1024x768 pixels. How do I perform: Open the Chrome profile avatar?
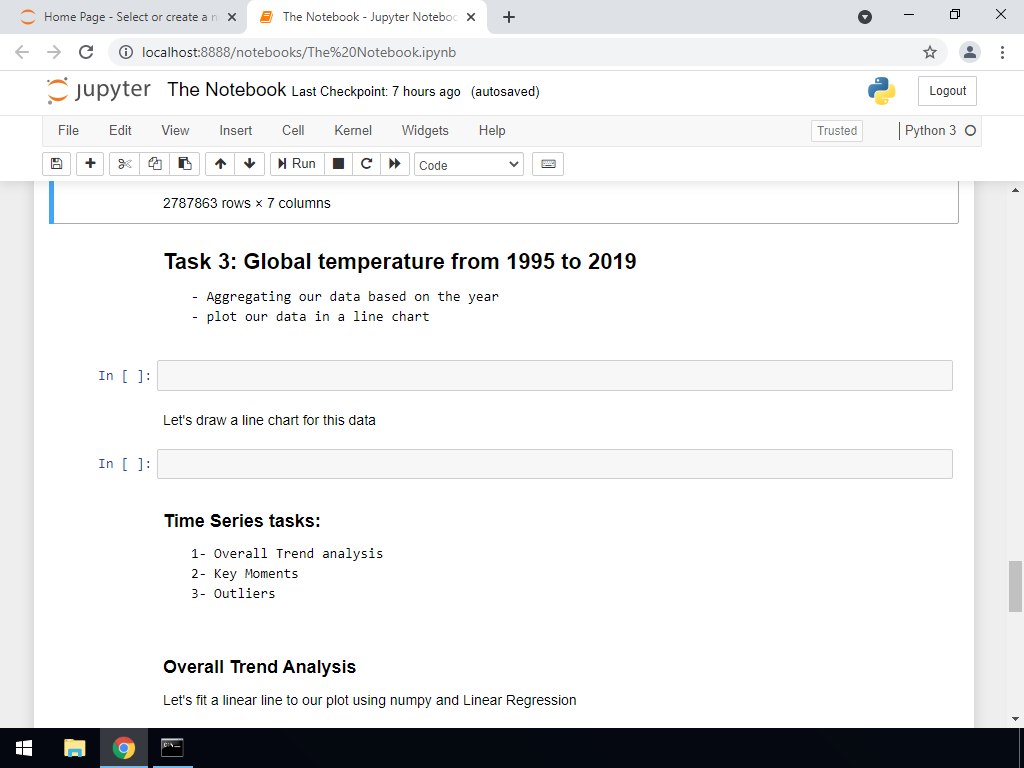(x=970, y=52)
